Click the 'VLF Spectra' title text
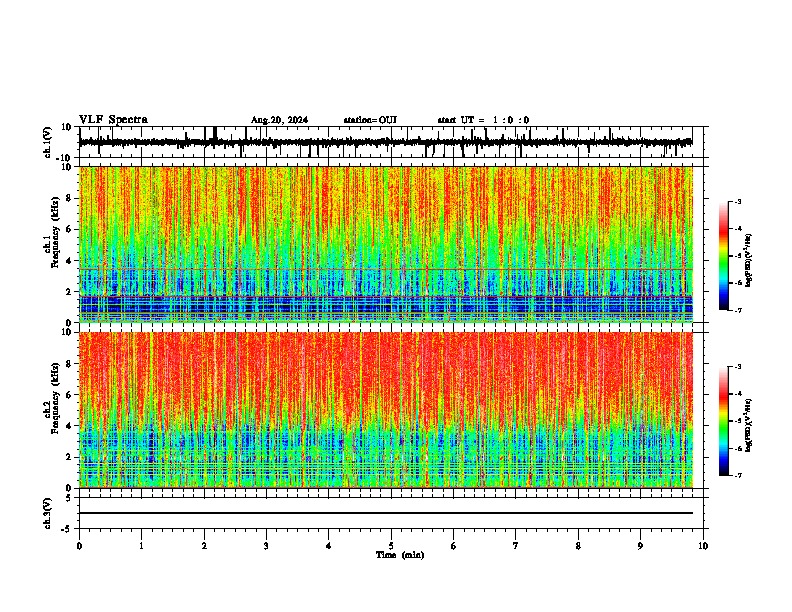This screenshot has width=792, height=612. 113,120
